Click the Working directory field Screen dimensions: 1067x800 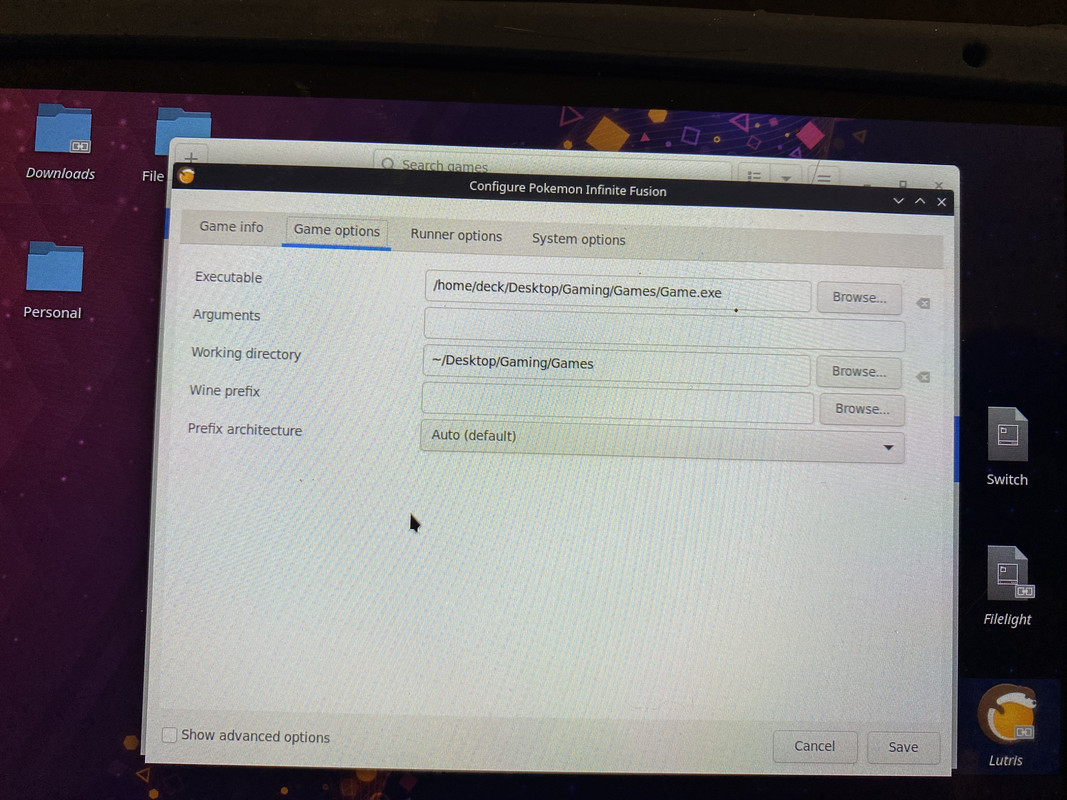pos(616,365)
